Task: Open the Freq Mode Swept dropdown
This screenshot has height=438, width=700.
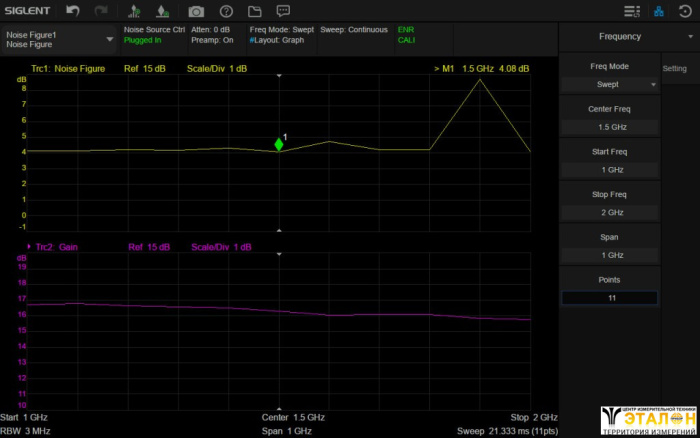Action: coord(609,85)
